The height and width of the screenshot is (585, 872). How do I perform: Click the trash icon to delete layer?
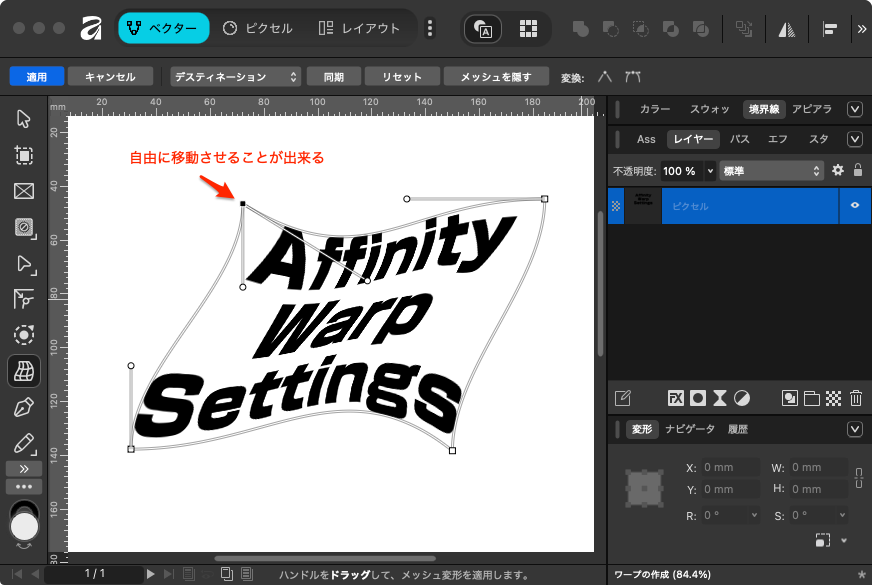(x=856, y=398)
